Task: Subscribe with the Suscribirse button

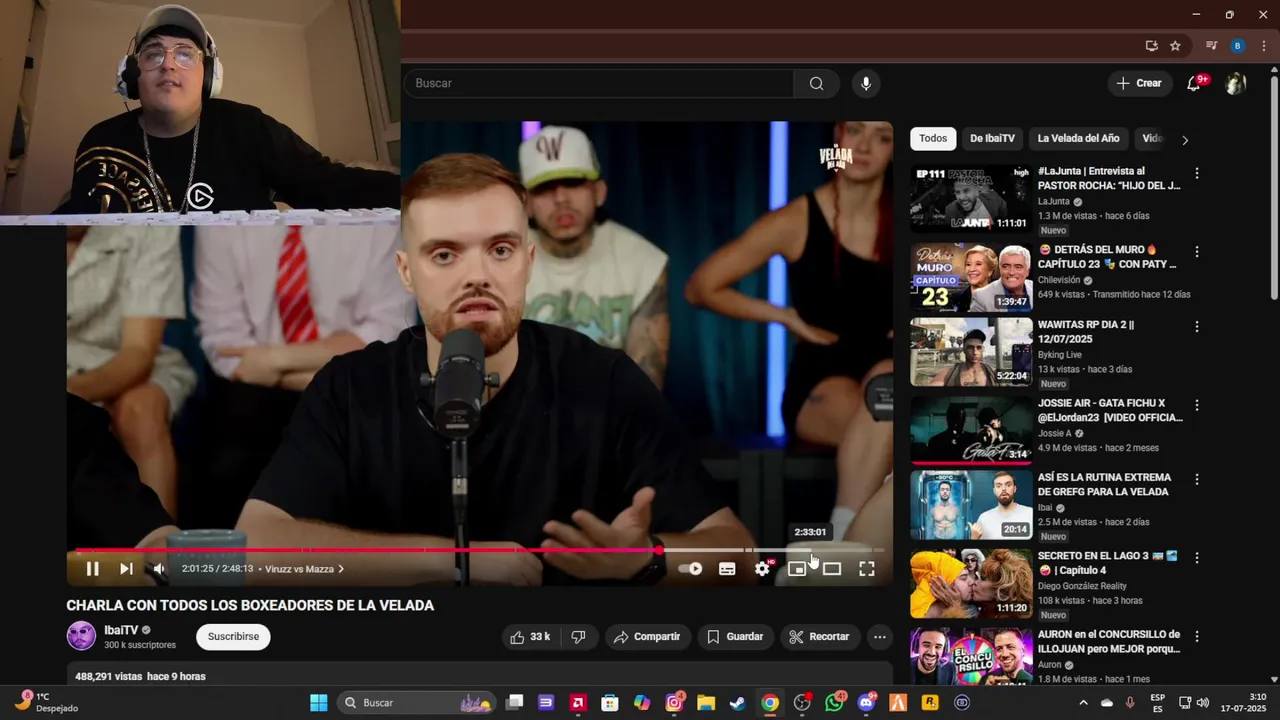Action: (233, 637)
